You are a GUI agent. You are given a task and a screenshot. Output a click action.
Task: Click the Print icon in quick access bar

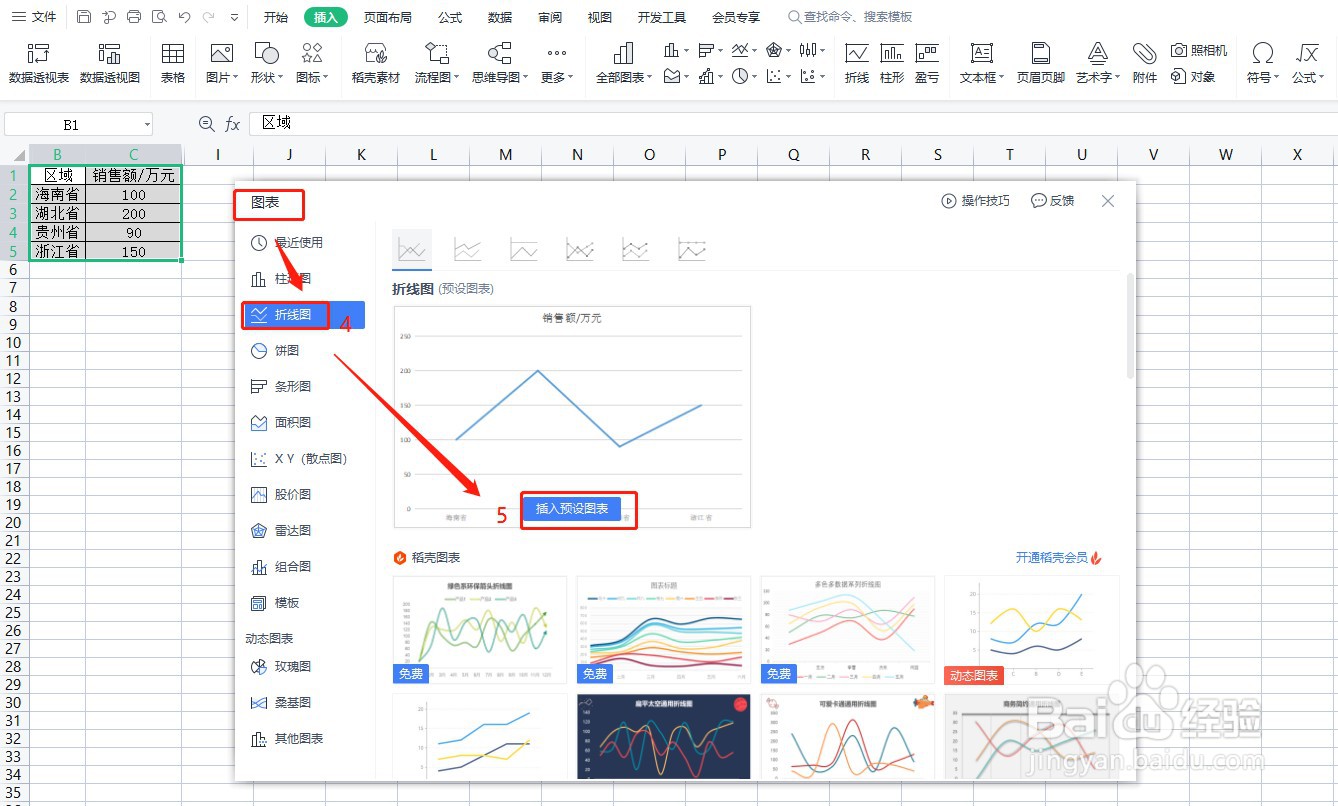pos(134,17)
